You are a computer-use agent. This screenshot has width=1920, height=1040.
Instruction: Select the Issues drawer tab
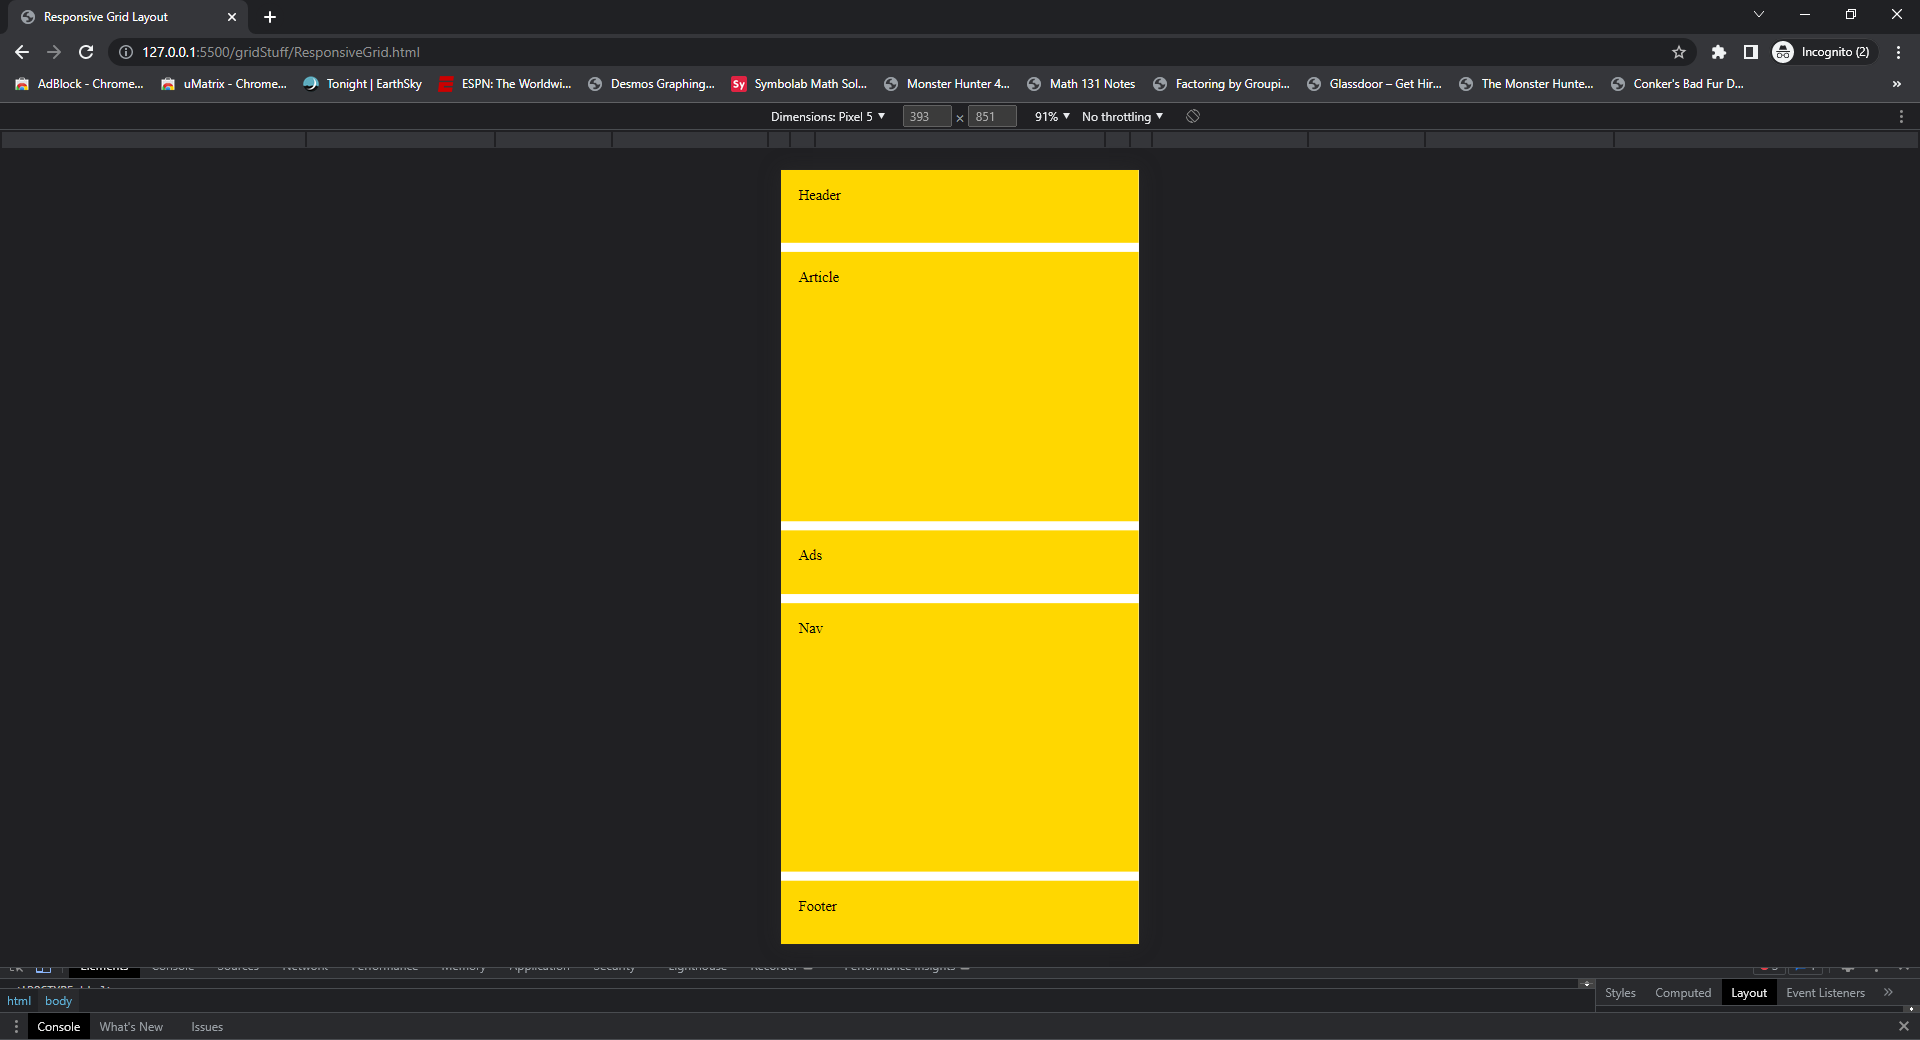pos(207,1027)
